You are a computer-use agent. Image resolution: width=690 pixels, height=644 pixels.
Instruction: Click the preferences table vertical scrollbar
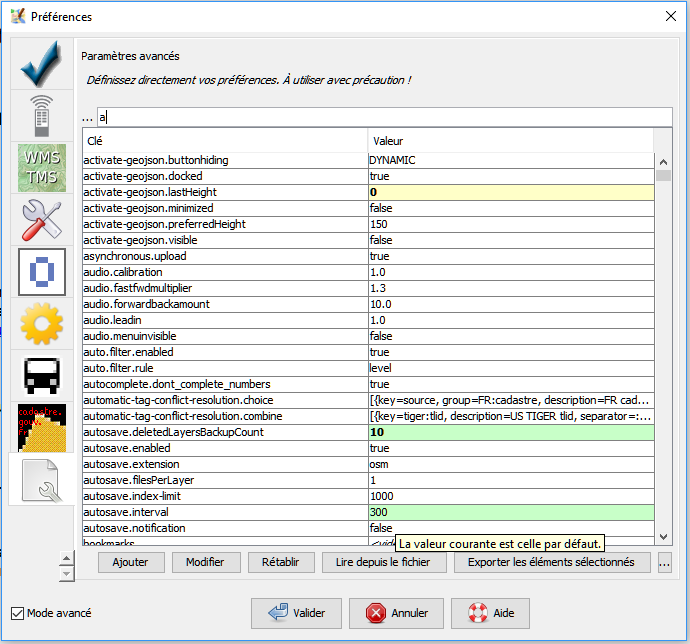click(x=663, y=350)
